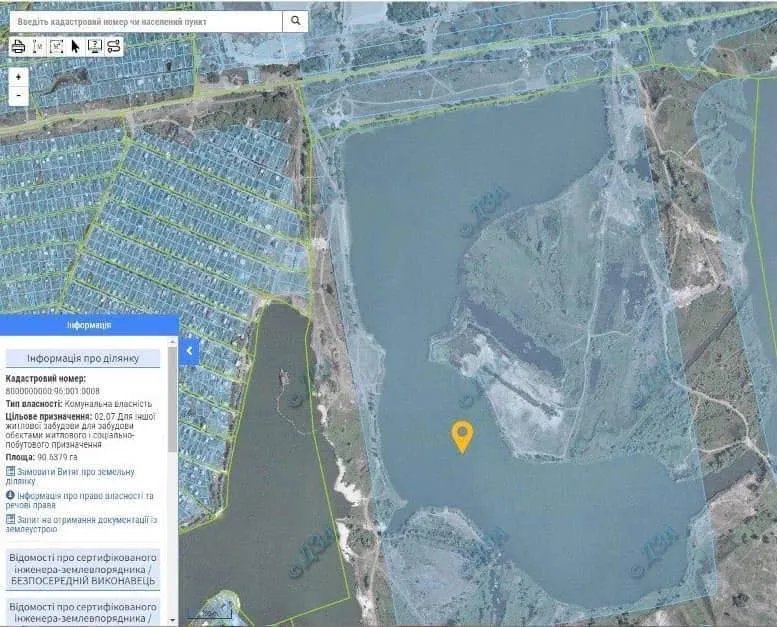Click the route path tool icon
The height and width of the screenshot is (627, 777).
113,46
